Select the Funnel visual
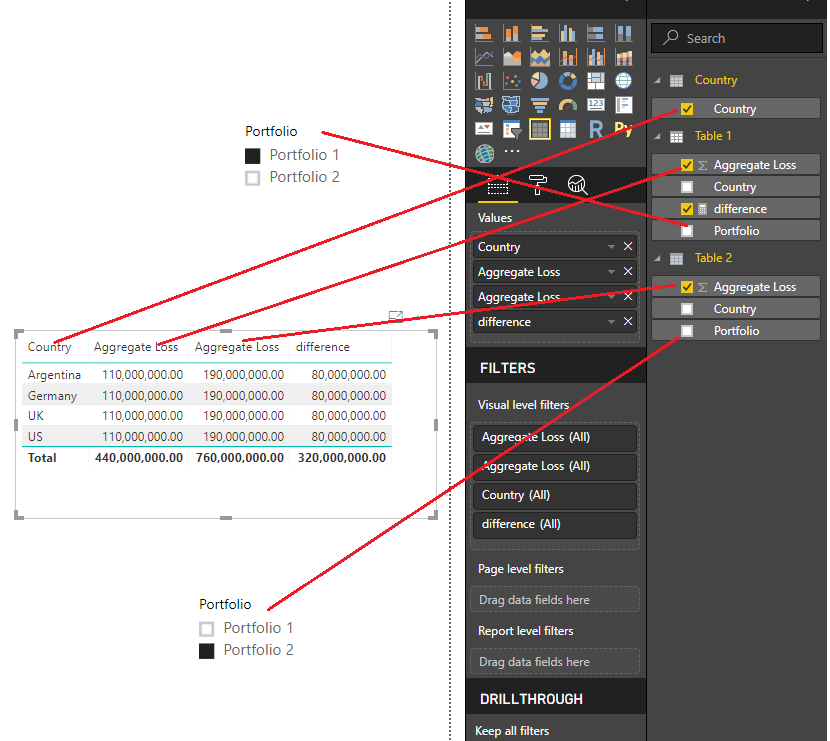Viewport: 830px width, 741px height. (539, 105)
